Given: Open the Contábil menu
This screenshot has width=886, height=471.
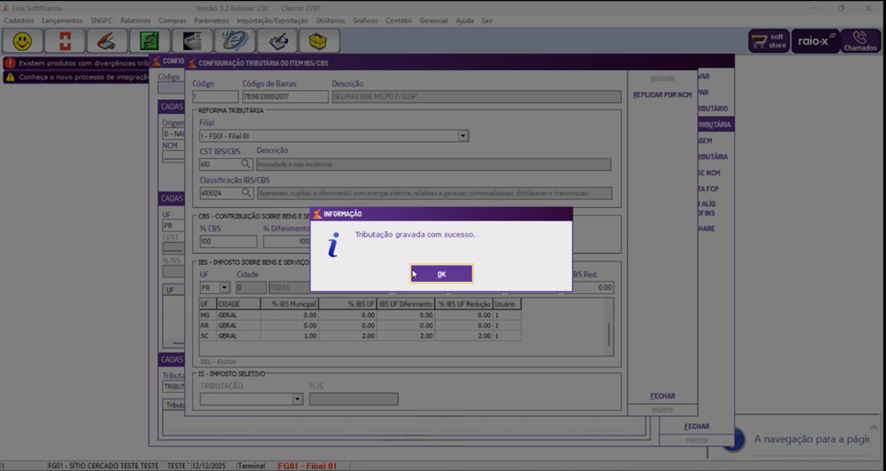Looking at the screenshot, I should click(x=398, y=20).
